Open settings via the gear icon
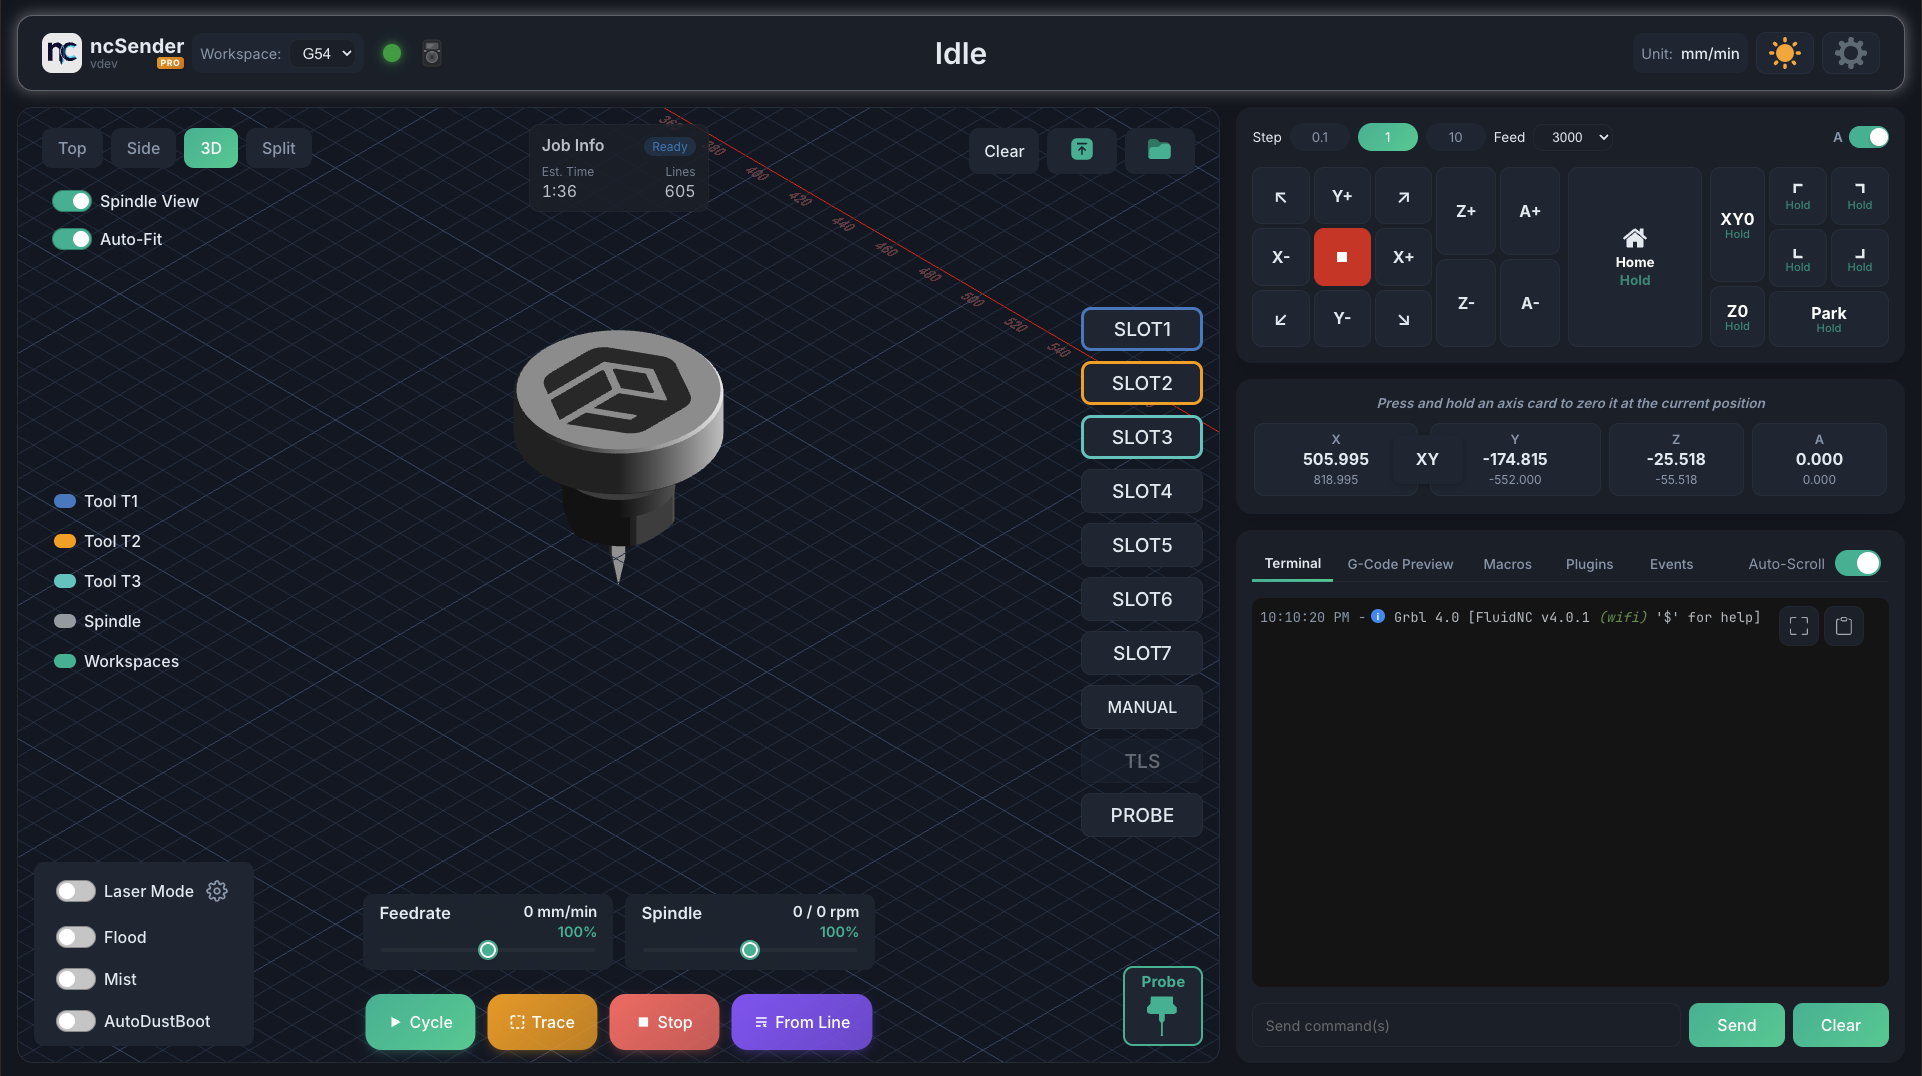Viewport: 1922px width, 1076px height. (x=1850, y=53)
